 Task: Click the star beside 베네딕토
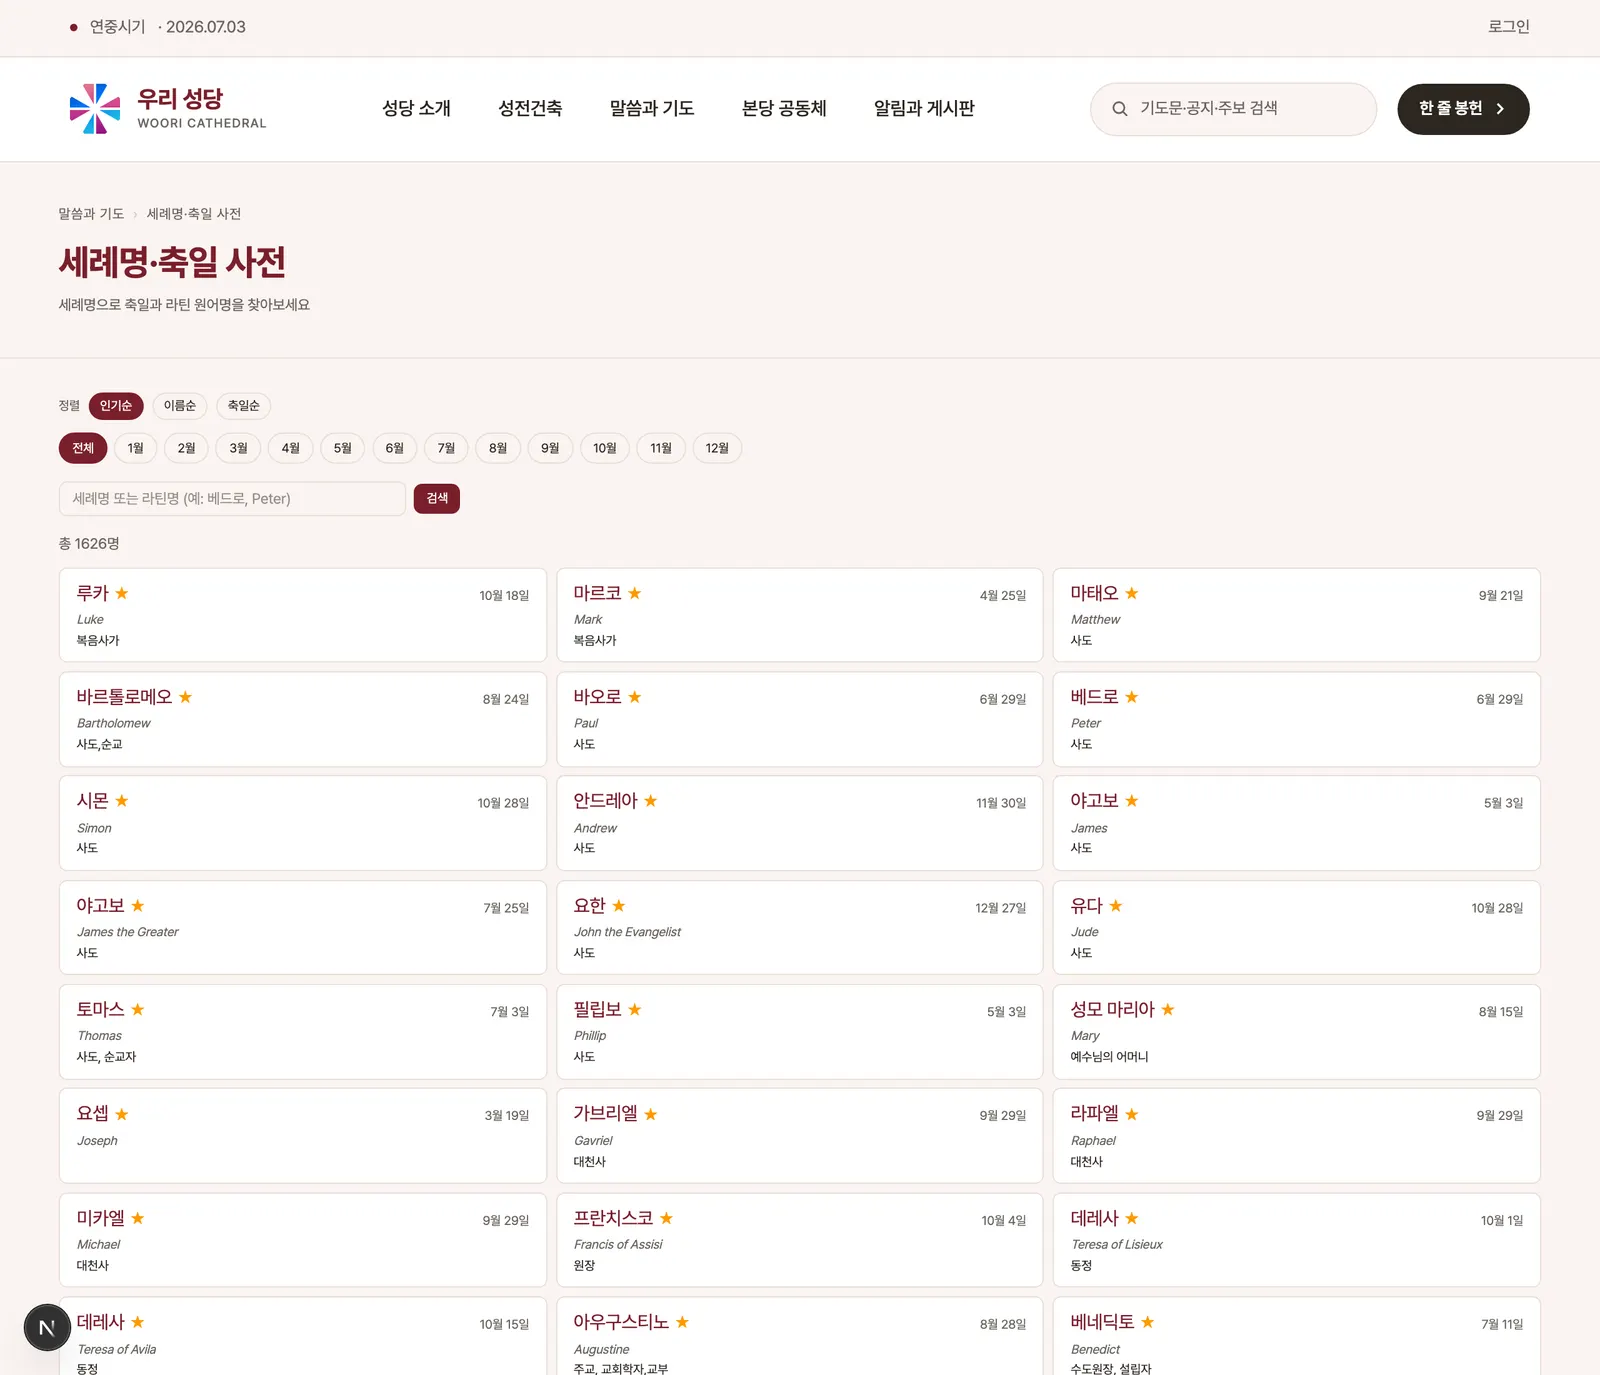[x=1148, y=1322]
